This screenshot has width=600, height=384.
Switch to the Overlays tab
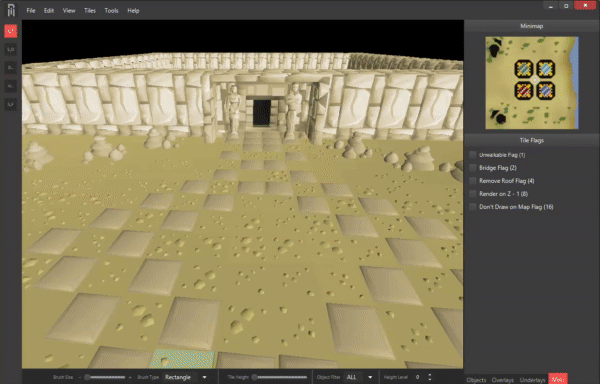coord(502,380)
